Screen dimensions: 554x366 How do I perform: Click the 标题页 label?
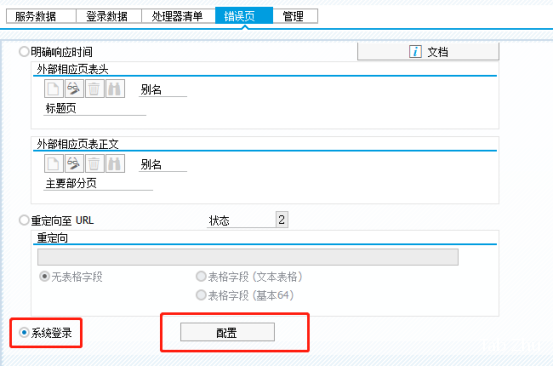click(x=61, y=108)
